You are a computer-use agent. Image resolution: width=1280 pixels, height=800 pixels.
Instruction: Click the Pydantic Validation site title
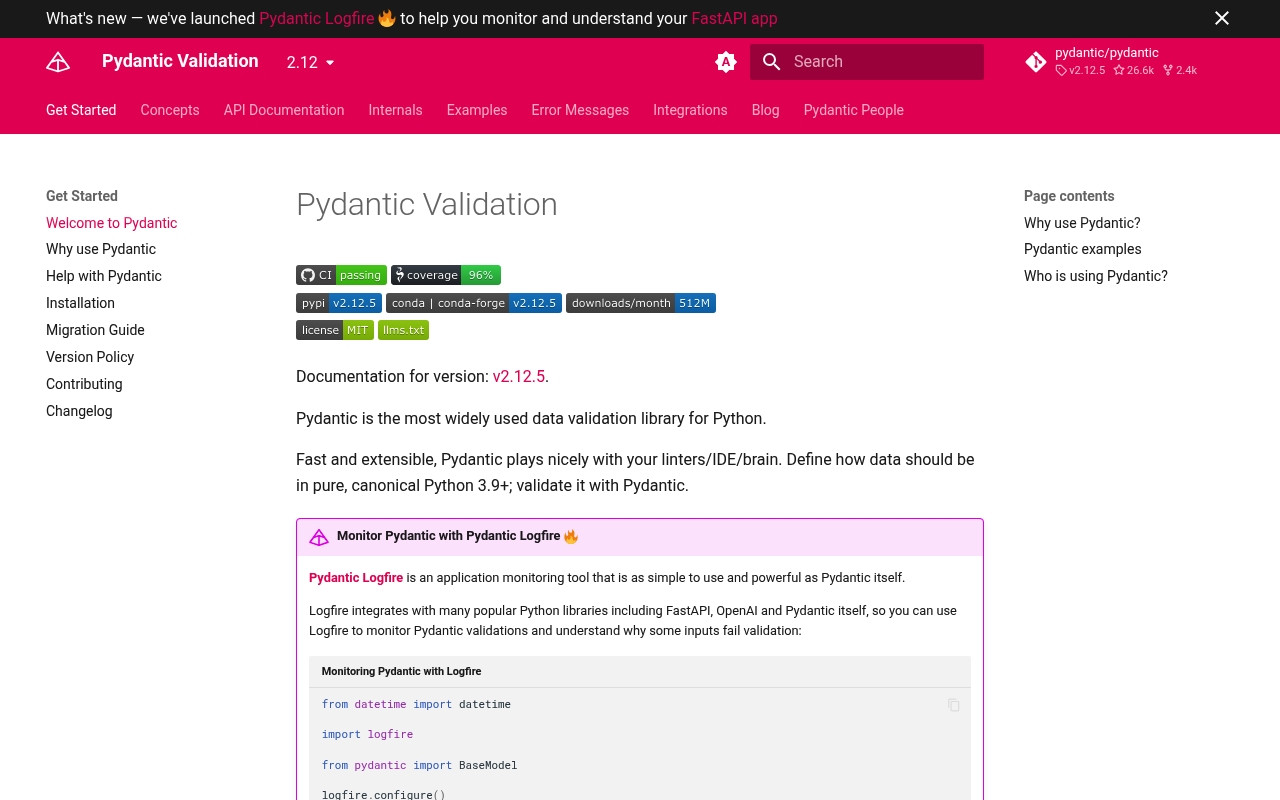(x=180, y=61)
